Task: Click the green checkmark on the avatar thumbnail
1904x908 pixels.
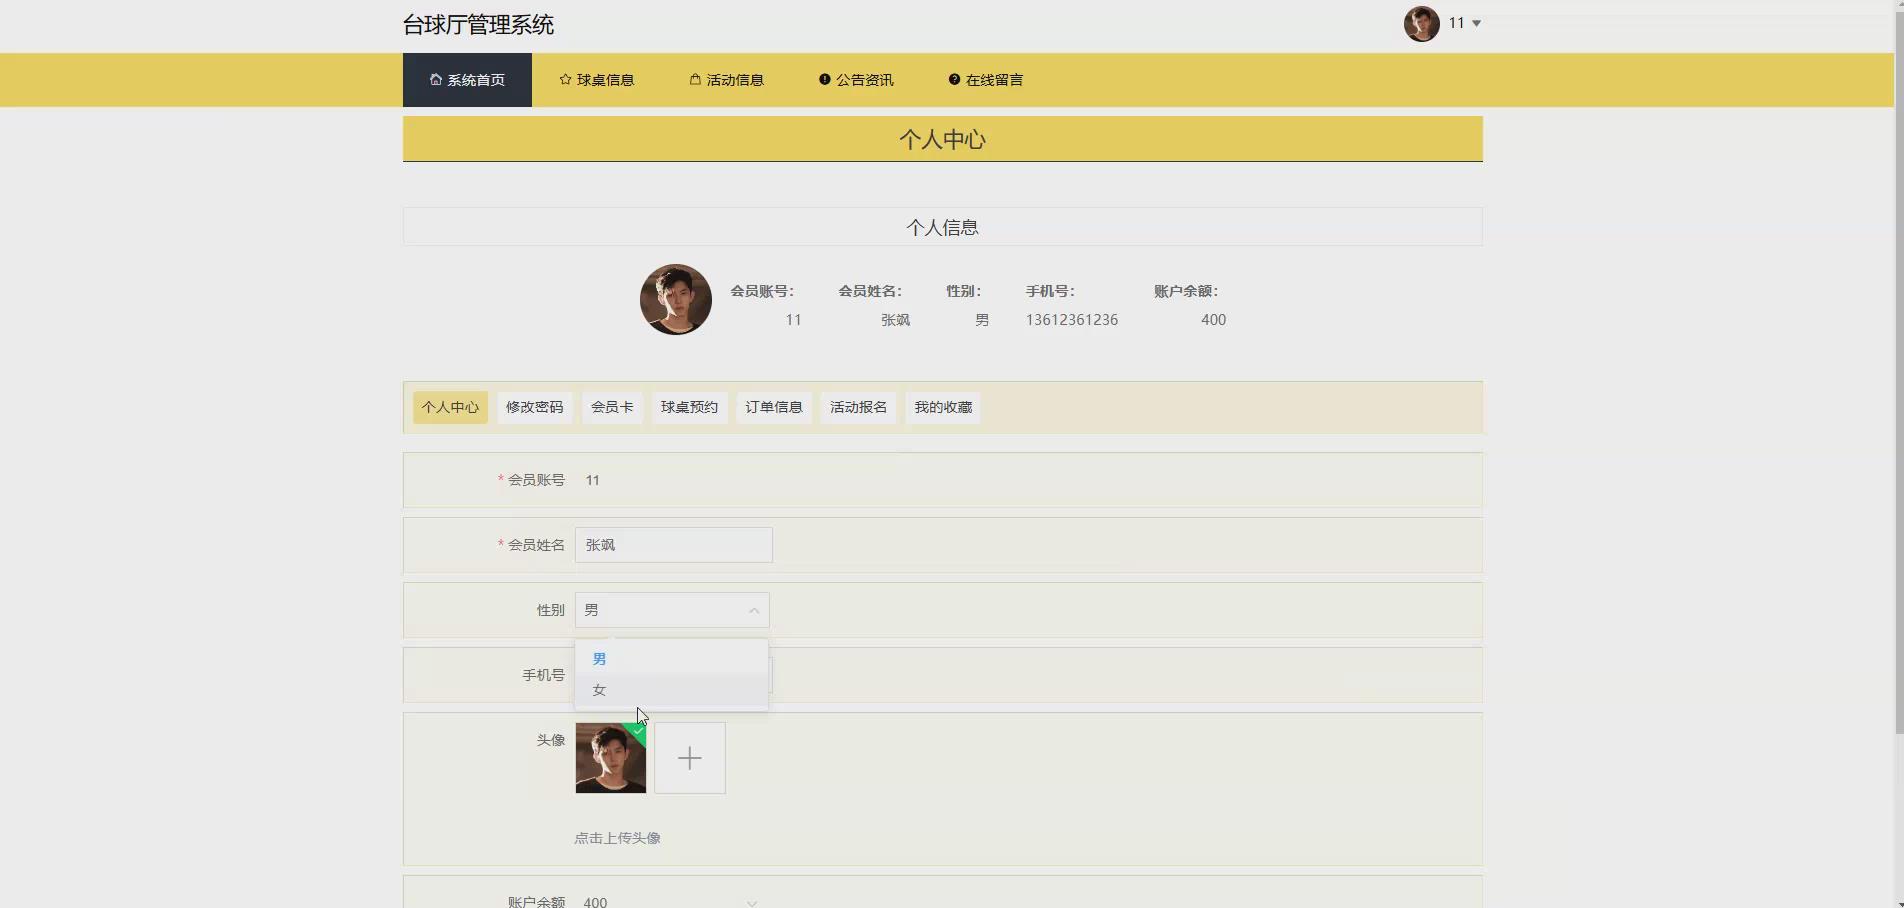Action: pos(638,731)
